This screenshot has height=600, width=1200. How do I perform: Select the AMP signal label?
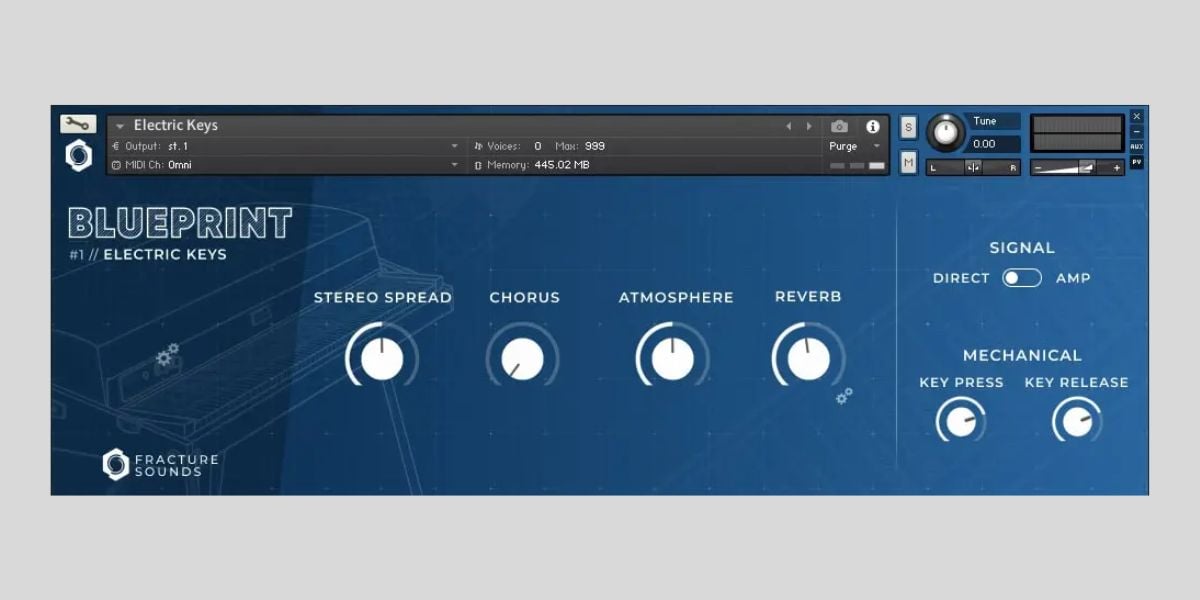1073,278
